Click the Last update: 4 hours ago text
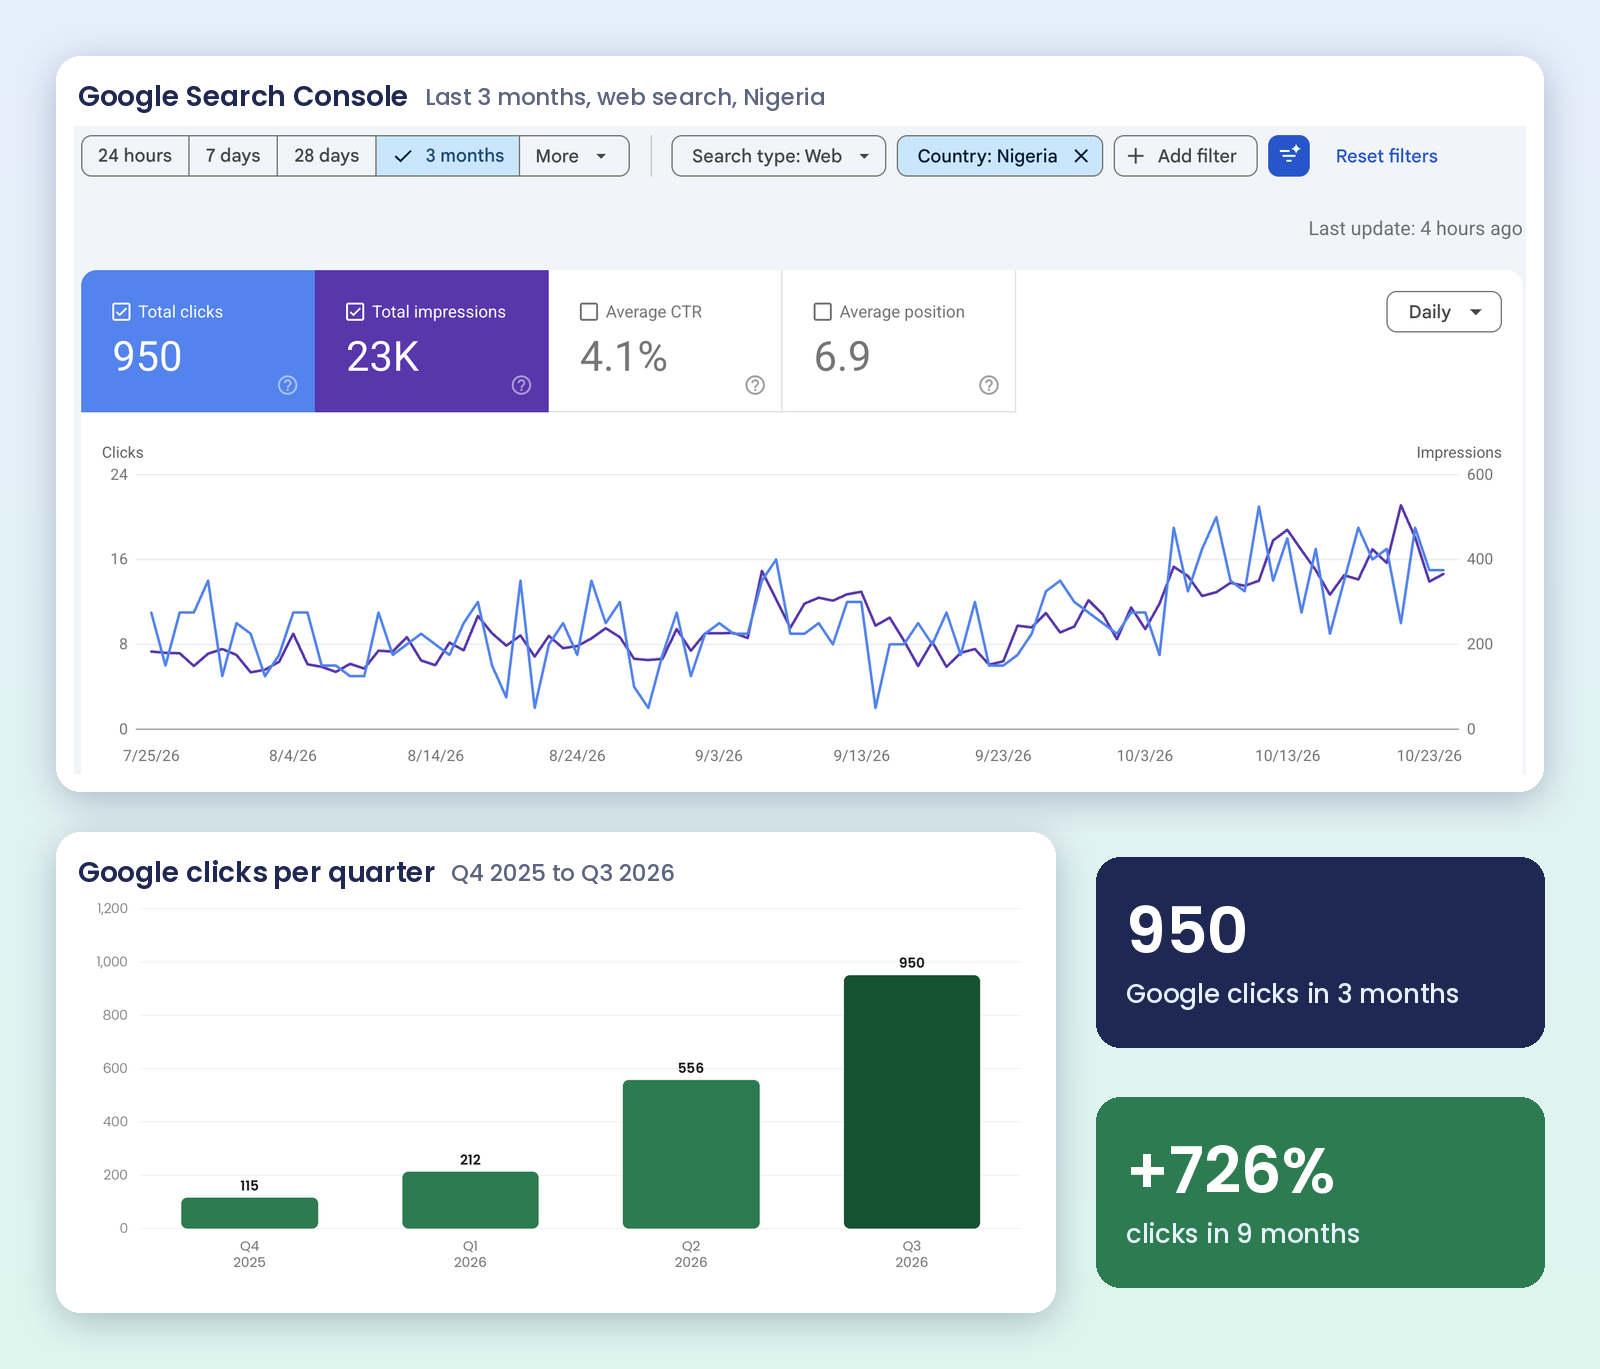1600x1369 pixels. click(x=1415, y=229)
